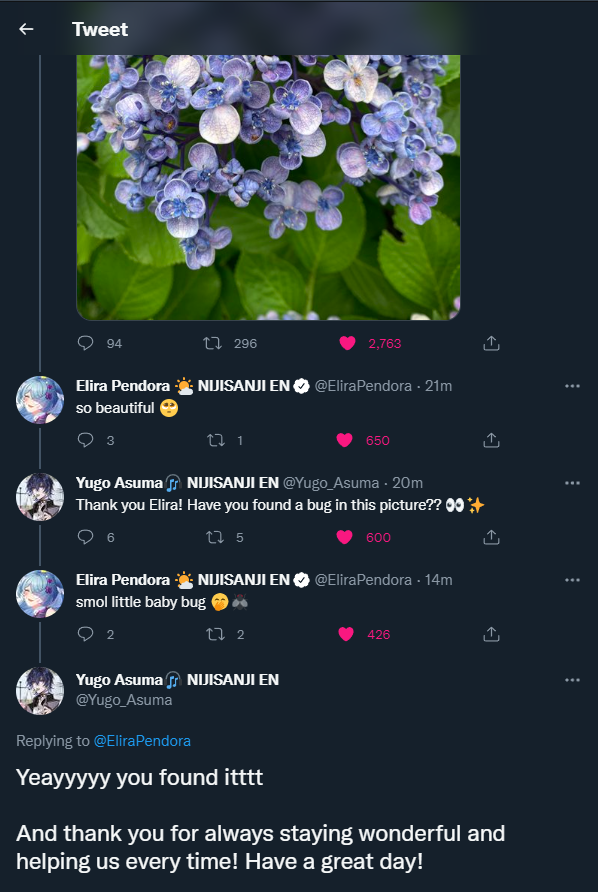This screenshot has width=598, height=892.
Task: Open more options for Elira's 'so beautiful' reply
Action: (572, 386)
